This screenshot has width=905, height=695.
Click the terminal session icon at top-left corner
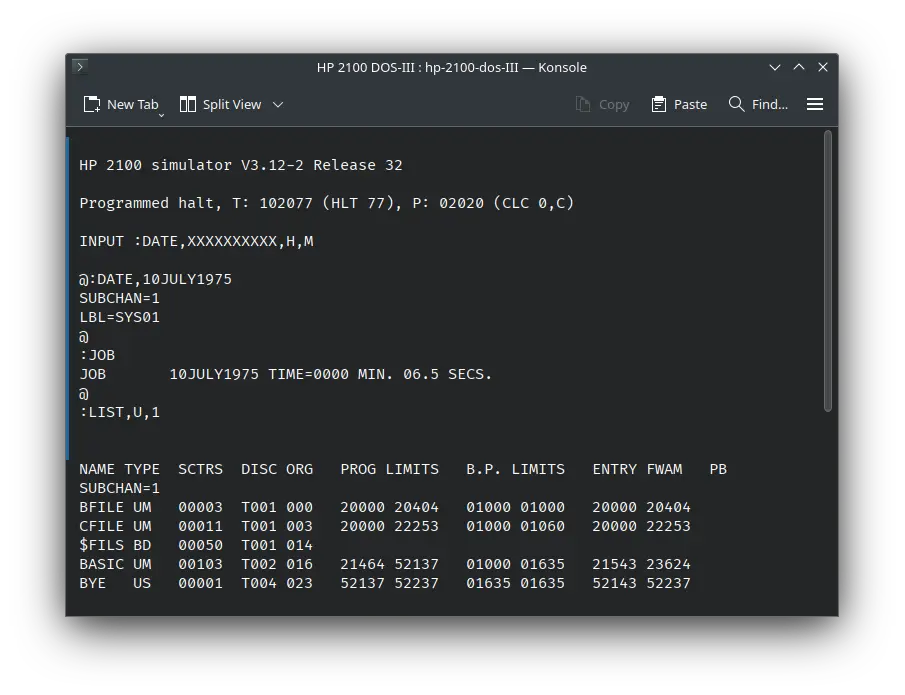[x=79, y=67]
